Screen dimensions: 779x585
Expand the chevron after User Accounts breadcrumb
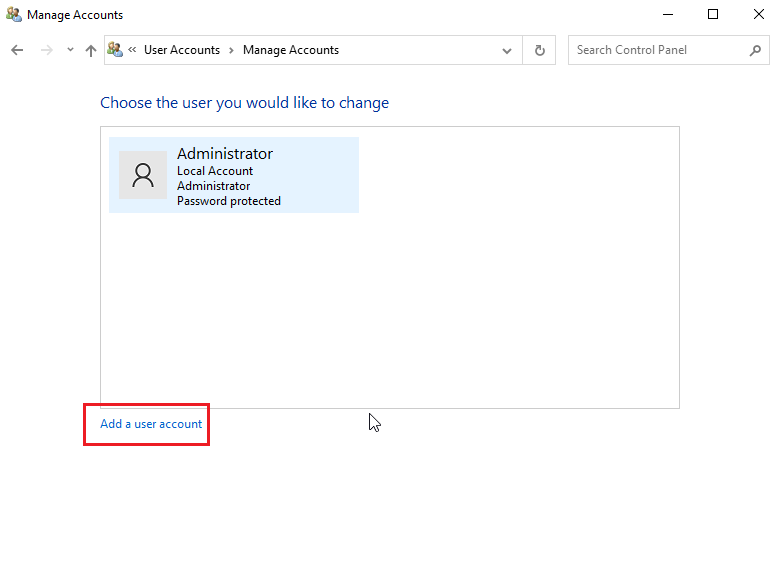pyautogui.click(x=231, y=50)
